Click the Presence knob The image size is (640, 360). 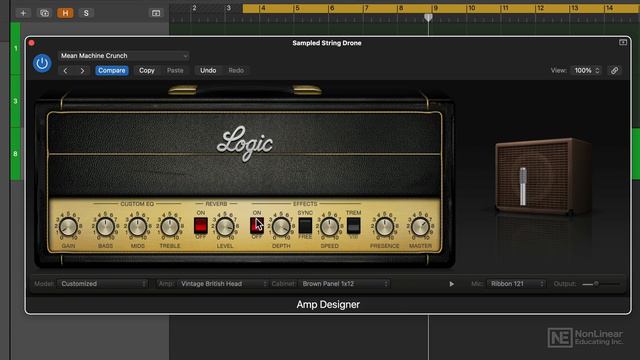coord(384,227)
